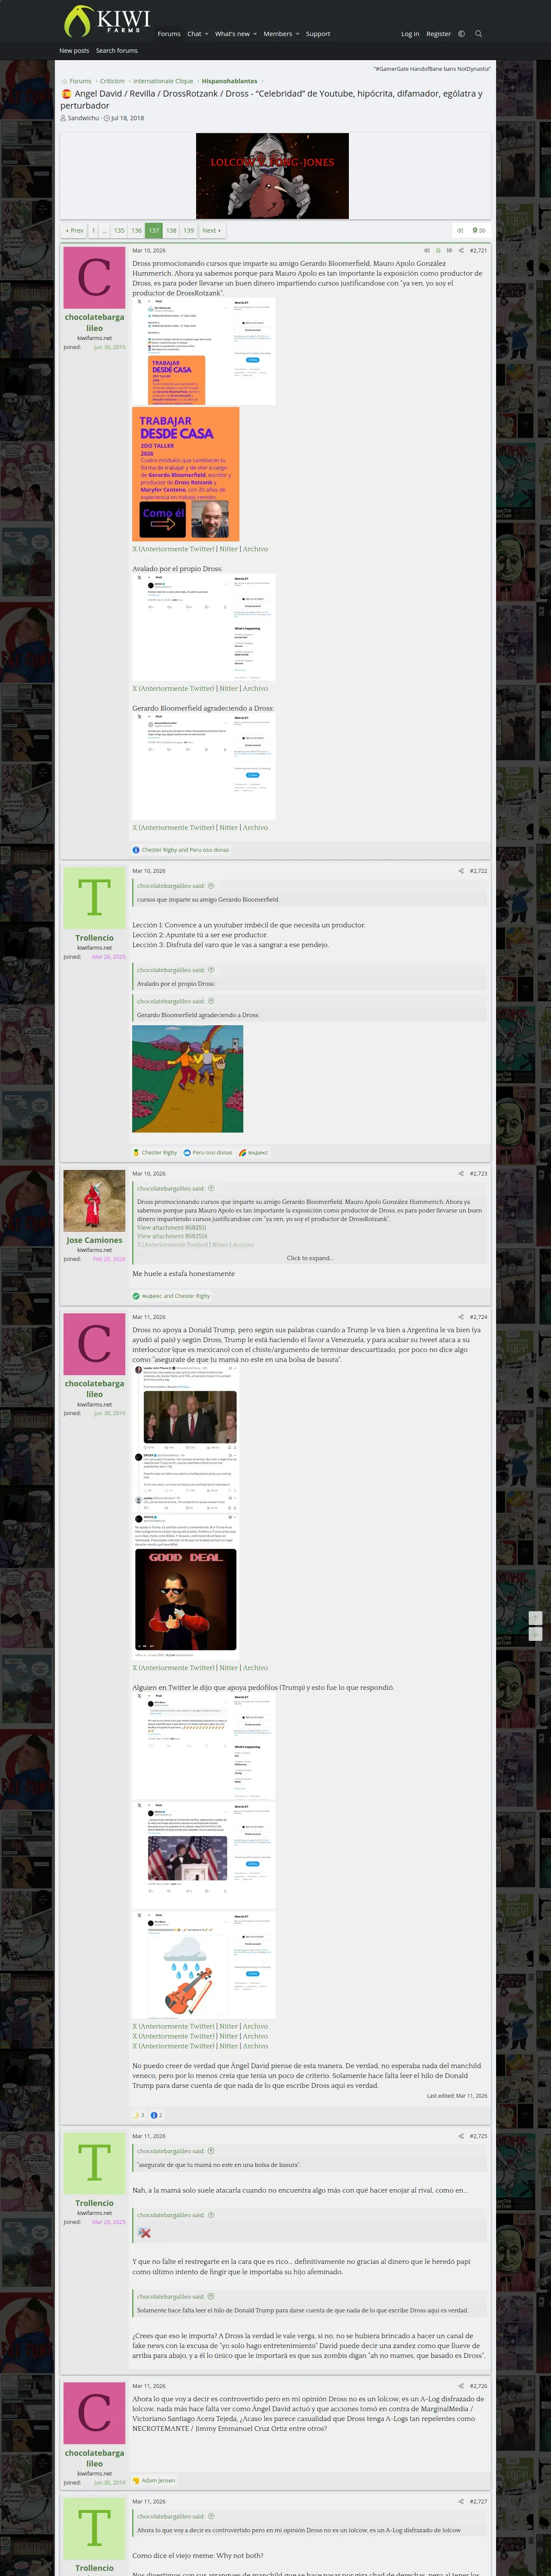Jump to quoted post via arrow beside 'cursos que imparte'
The image size is (551, 2576).
(211, 886)
